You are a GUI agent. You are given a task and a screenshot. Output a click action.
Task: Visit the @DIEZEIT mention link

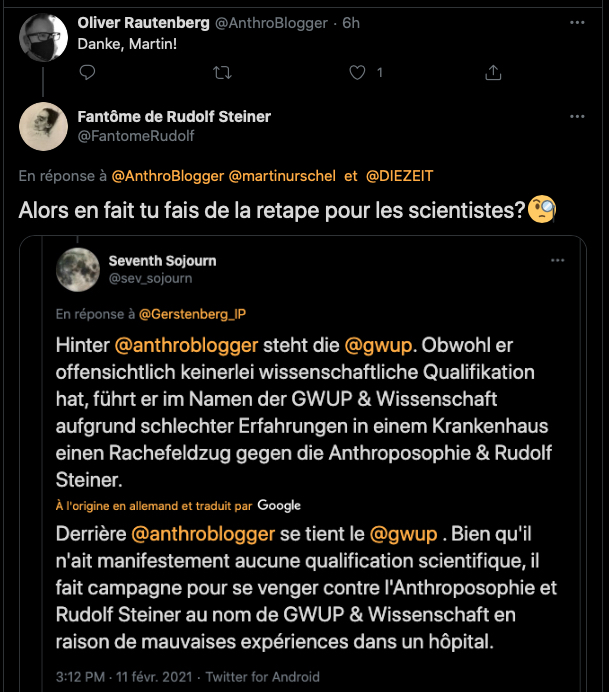tap(400, 175)
